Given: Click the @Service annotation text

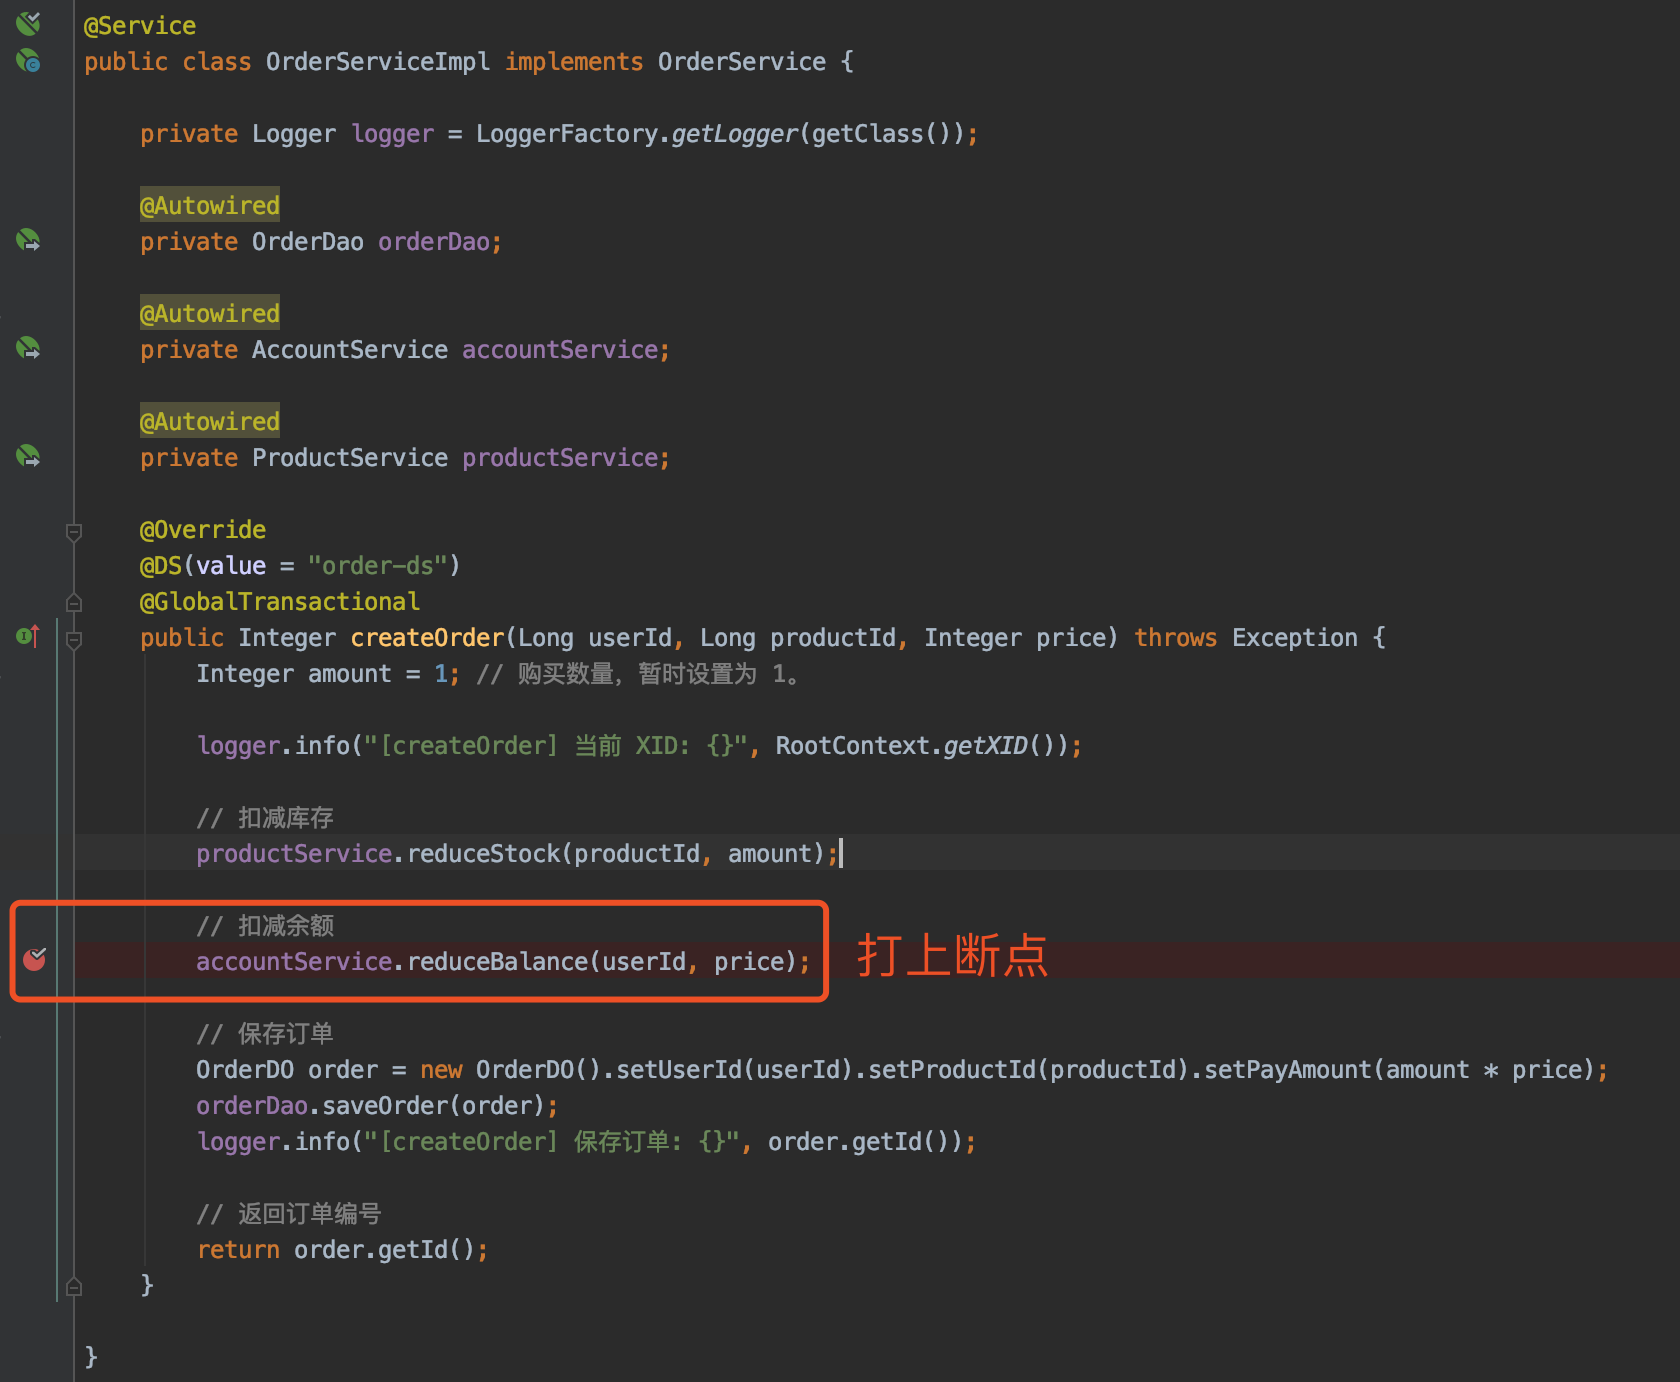Looking at the screenshot, I should (x=140, y=25).
